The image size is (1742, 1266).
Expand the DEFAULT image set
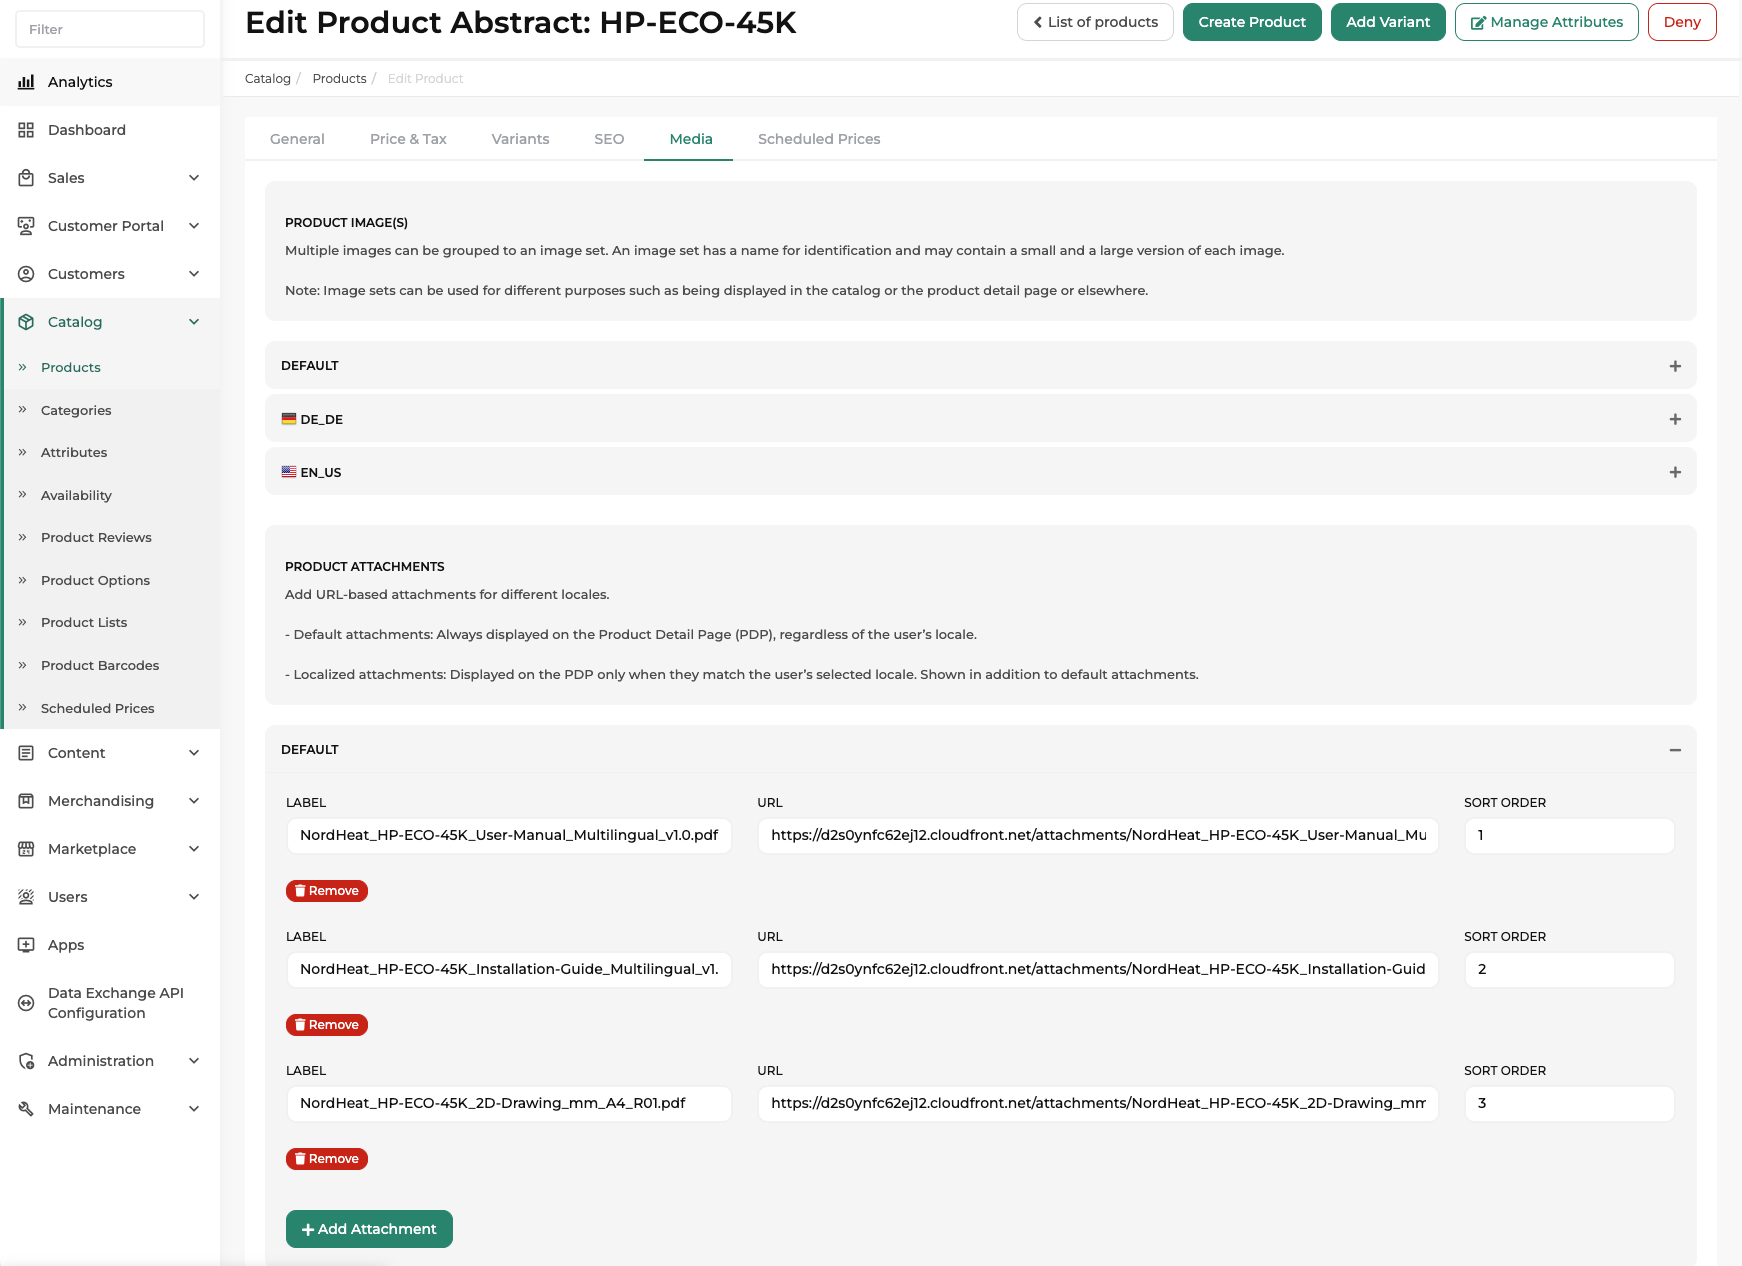(x=1675, y=366)
